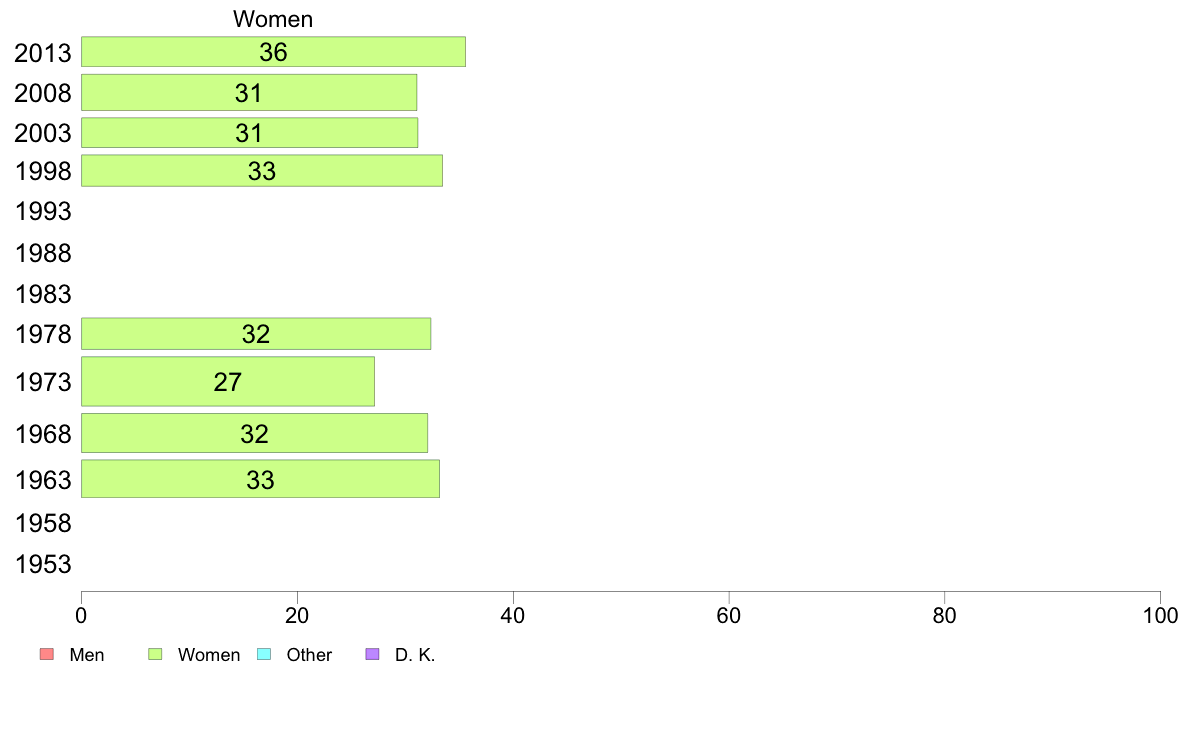This screenshot has width=1188, height=736.
Task: Click the 100 tick on the axis
Action: [1160, 615]
